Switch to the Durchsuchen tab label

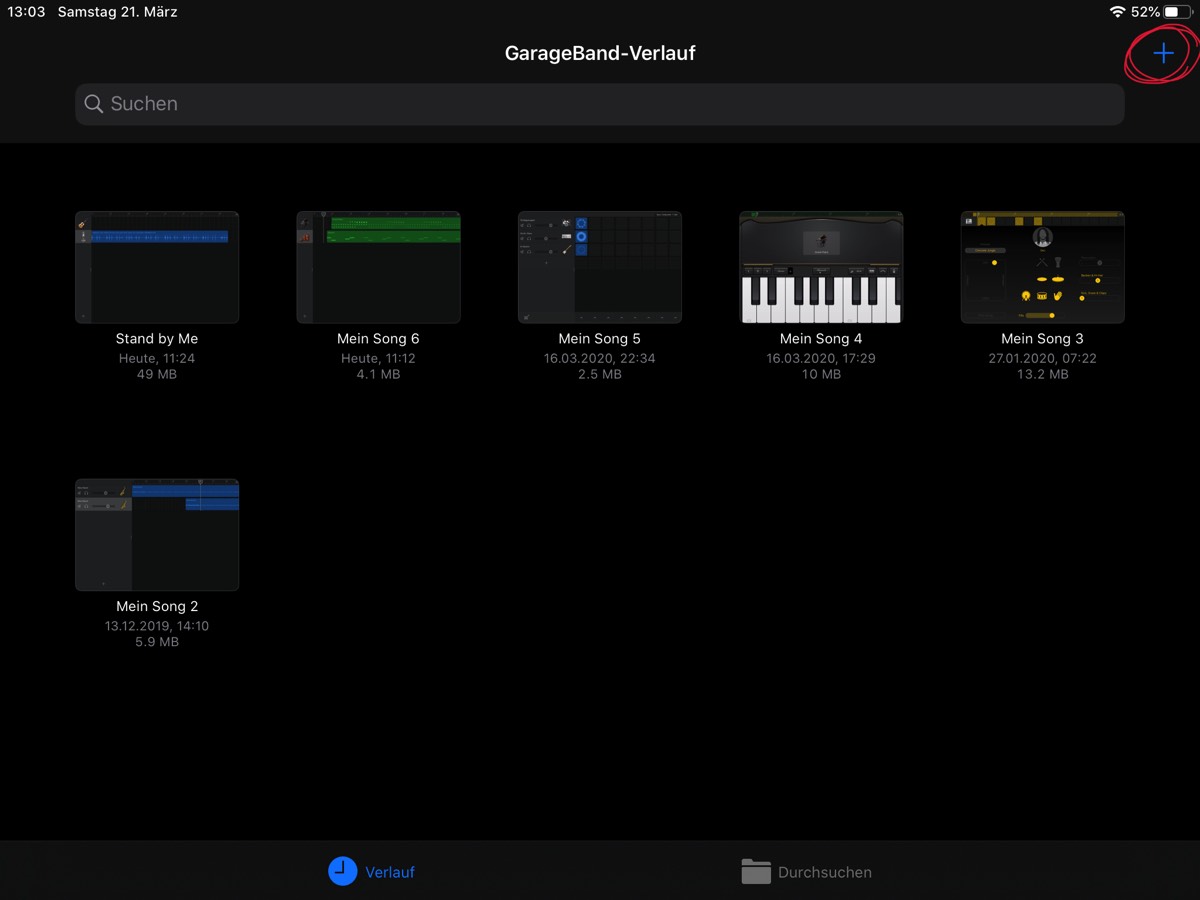(x=825, y=872)
